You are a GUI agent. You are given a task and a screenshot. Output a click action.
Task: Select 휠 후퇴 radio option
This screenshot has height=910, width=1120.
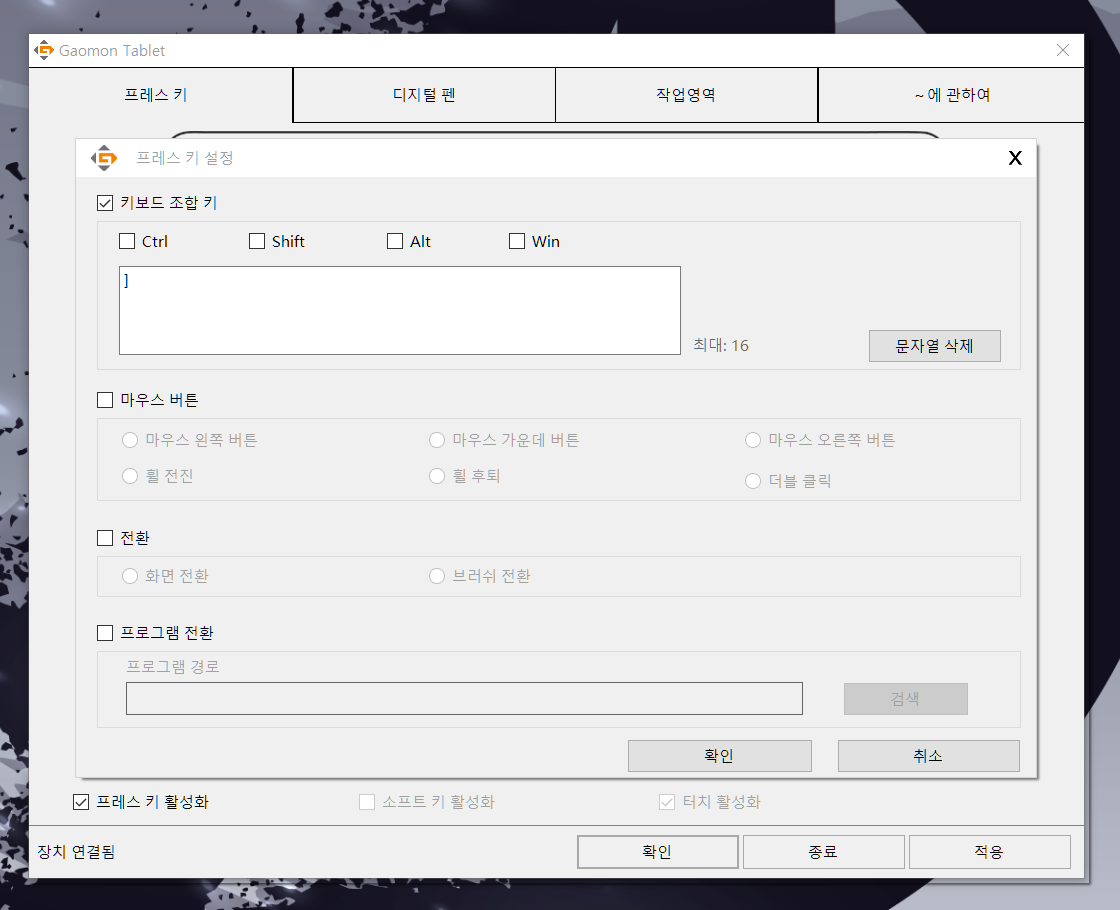(x=437, y=476)
